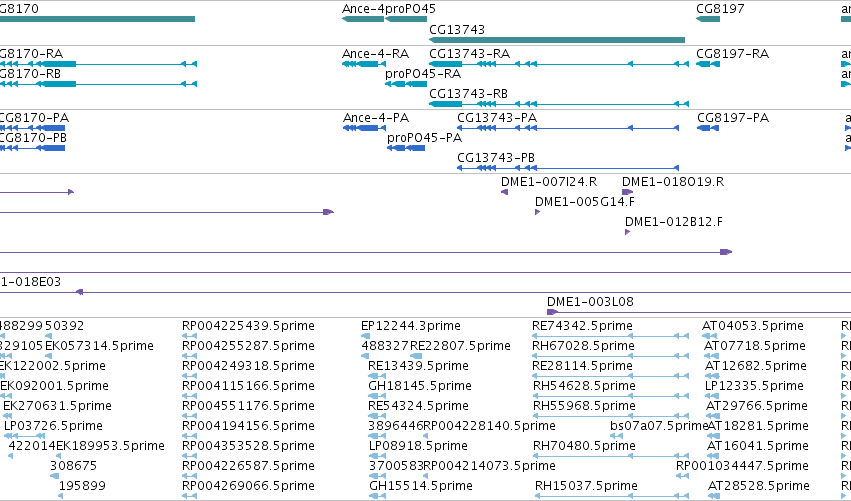Image resolution: width=851 pixels, height=501 pixels.
Task: Select the DME1-018O19.R BAC end label
Action: [672, 182]
